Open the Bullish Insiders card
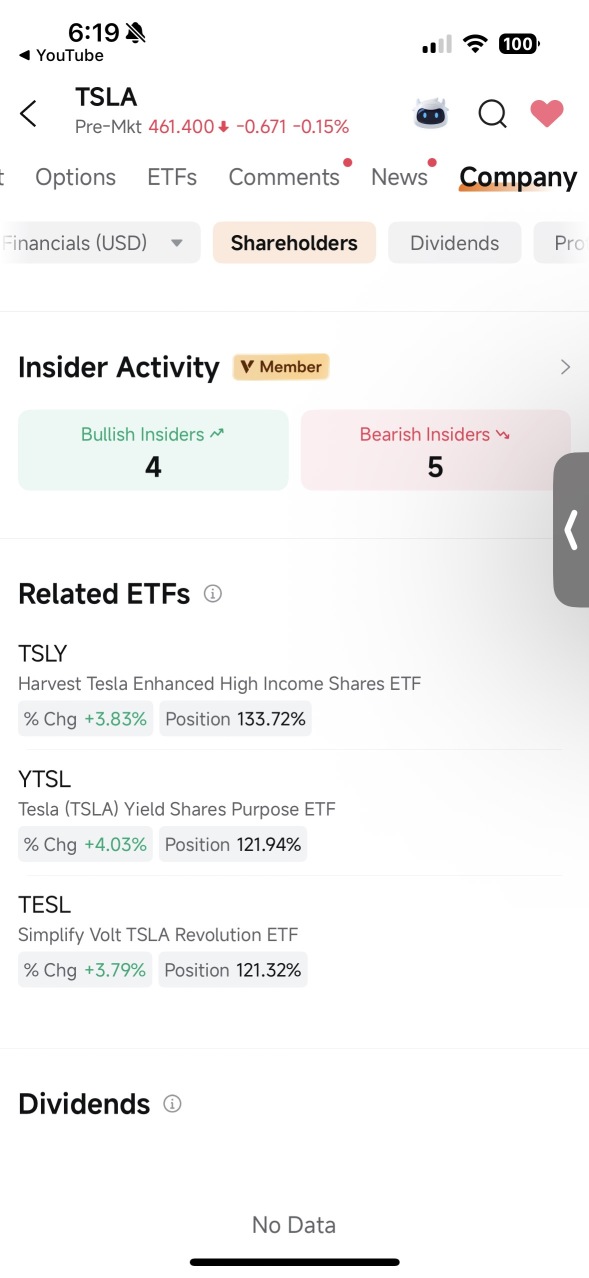Viewport: 589px width, 1278px height. pyautogui.click(x=152, y=450)
